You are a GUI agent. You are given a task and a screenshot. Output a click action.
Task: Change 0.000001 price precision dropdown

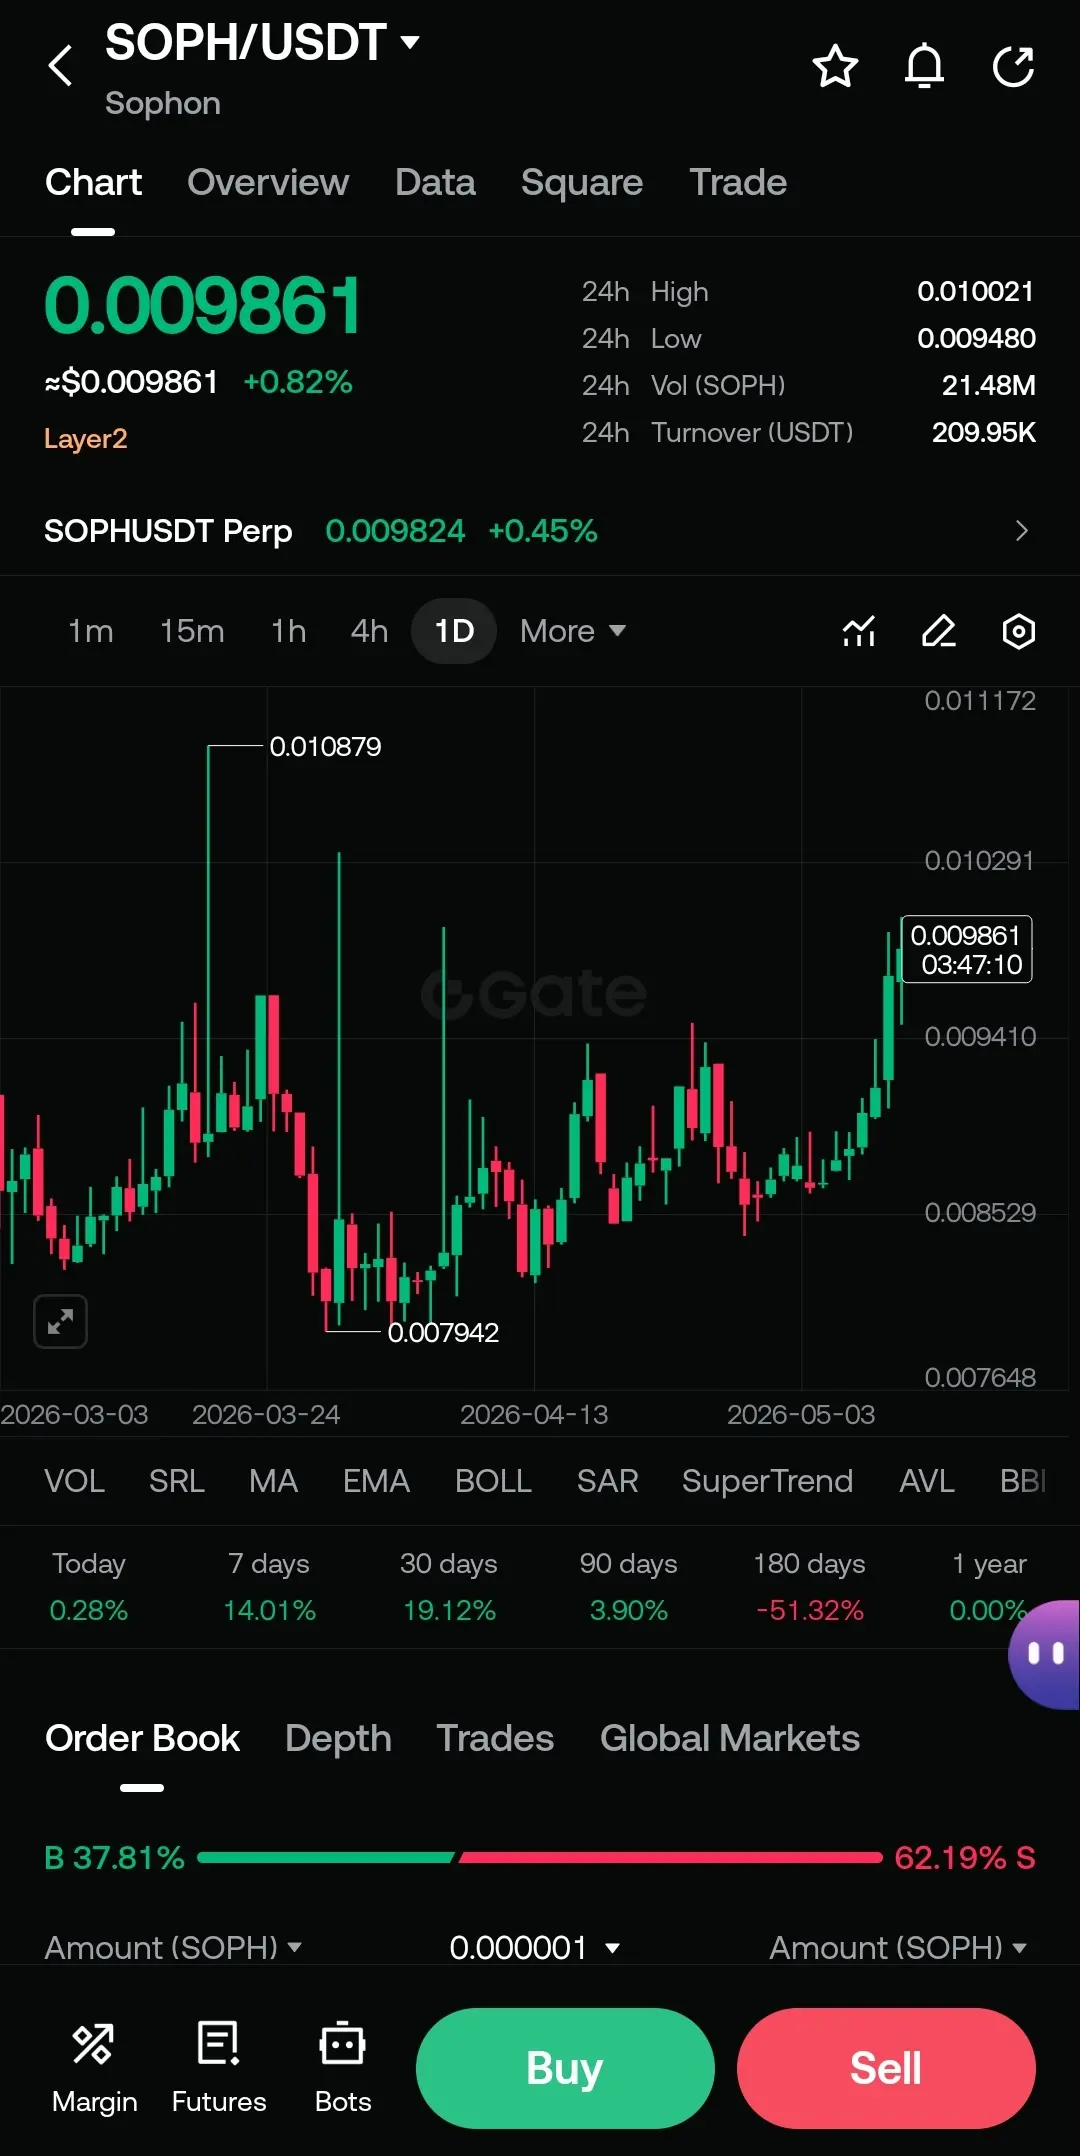point(535,1947)
